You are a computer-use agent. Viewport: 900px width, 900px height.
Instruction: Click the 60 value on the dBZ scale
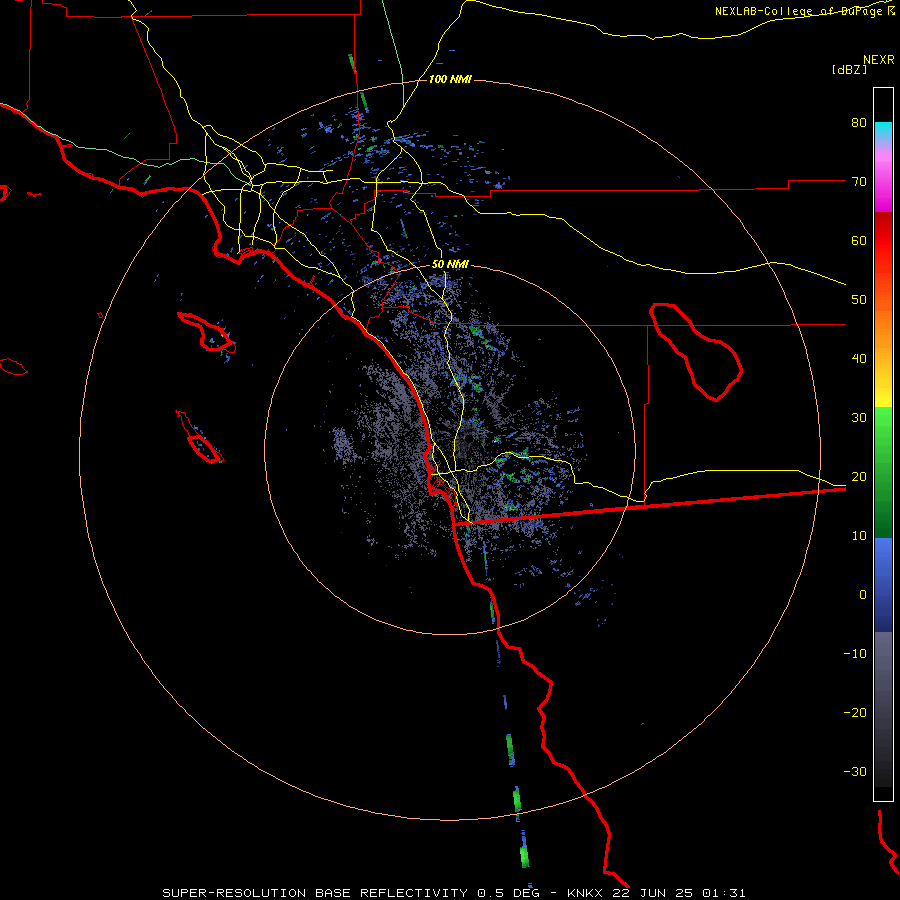click(x=859, y=240)
